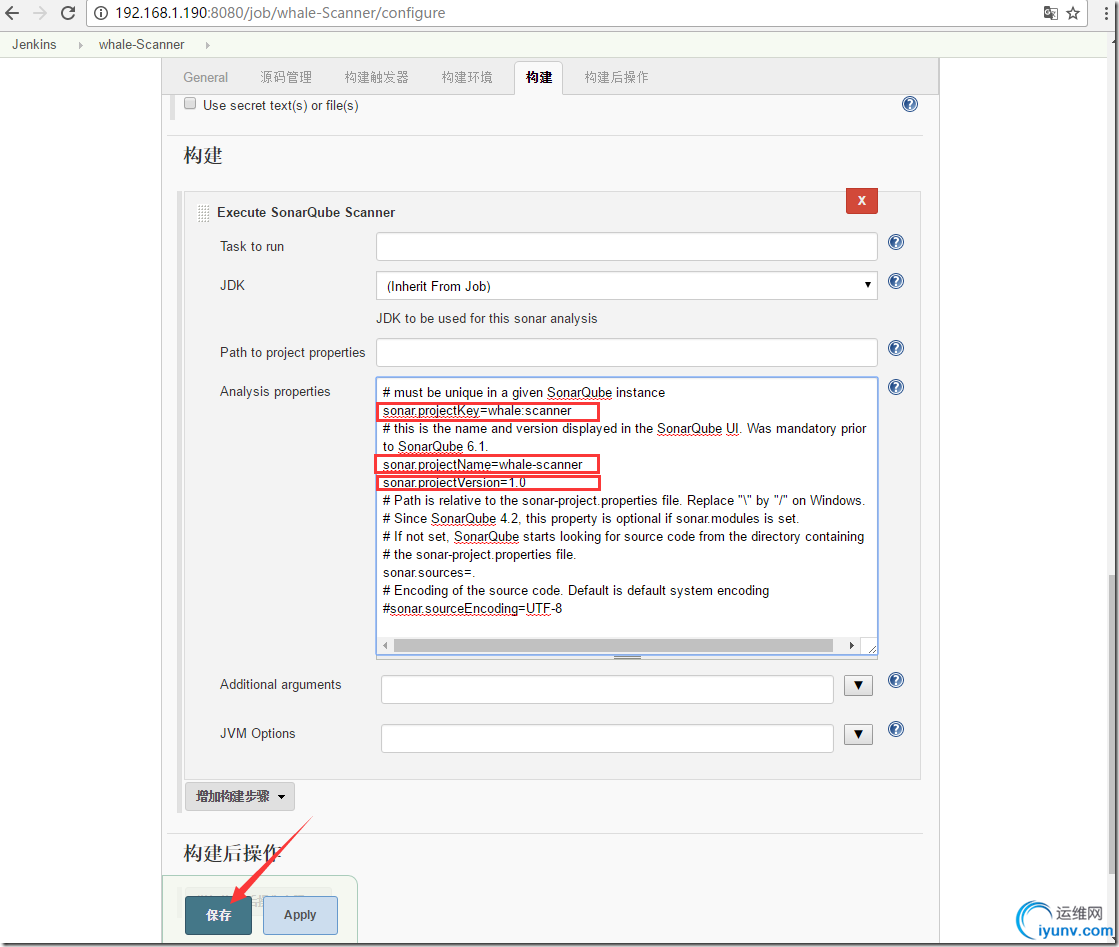The width and height of the screenshot is (1119, 947).
Task: Toggle Use secret text(s) or file(s) checkbox
Action: pyautogui.click(x=190, y=103)
